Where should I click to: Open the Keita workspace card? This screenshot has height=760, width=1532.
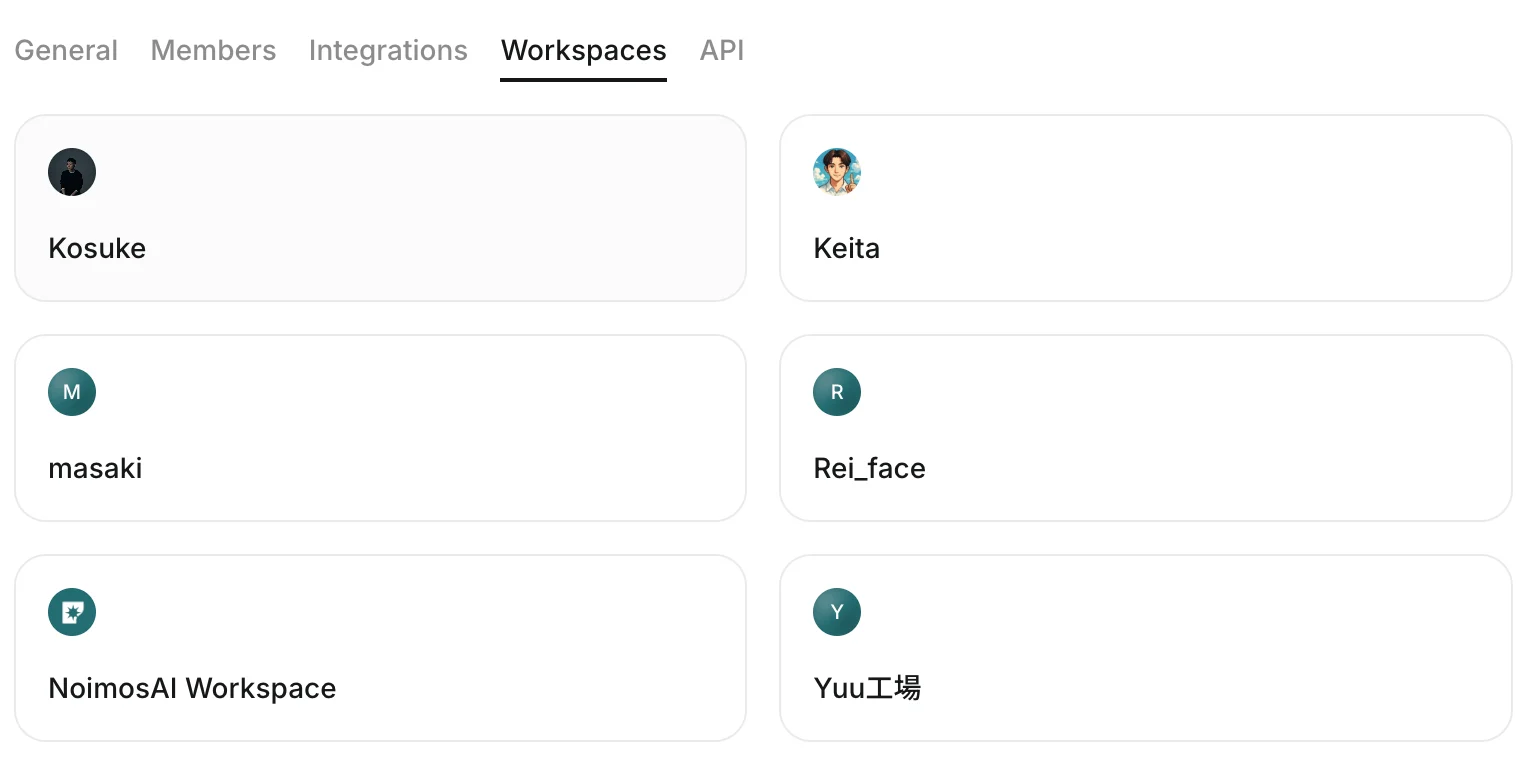pyautogui.click(x=1145, y=208)
